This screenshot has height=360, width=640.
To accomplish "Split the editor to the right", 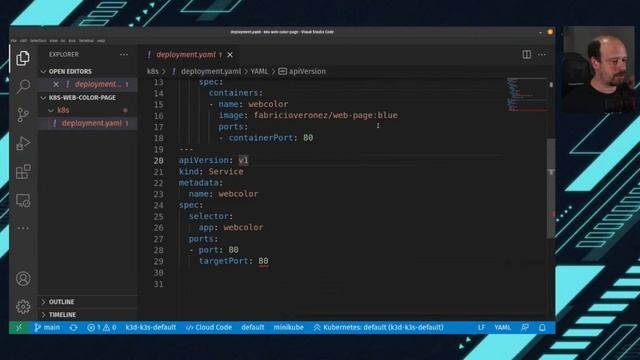I will point(527,54).
